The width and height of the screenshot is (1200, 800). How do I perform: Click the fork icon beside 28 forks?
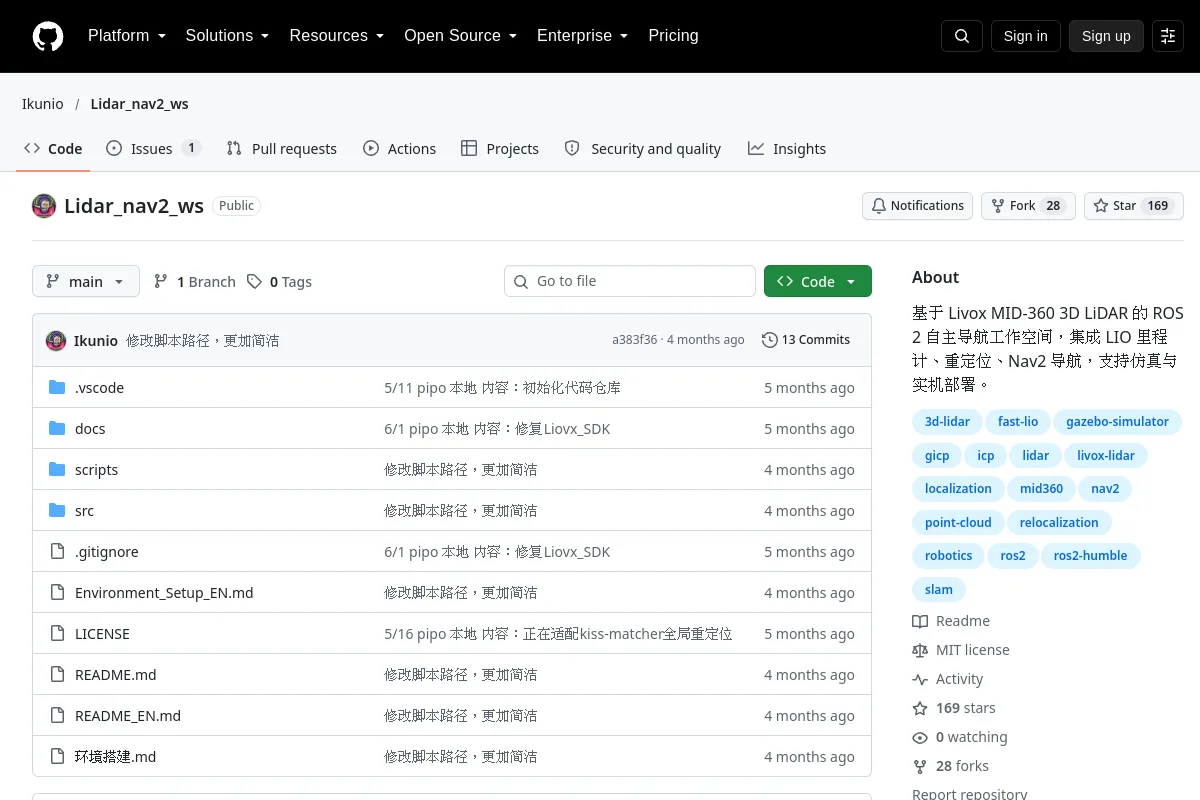920,766
